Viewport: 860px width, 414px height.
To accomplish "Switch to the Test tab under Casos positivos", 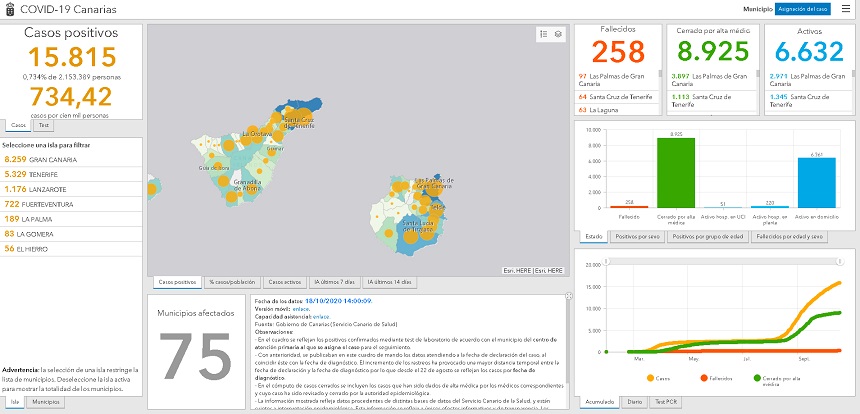I will coord(44,125).
